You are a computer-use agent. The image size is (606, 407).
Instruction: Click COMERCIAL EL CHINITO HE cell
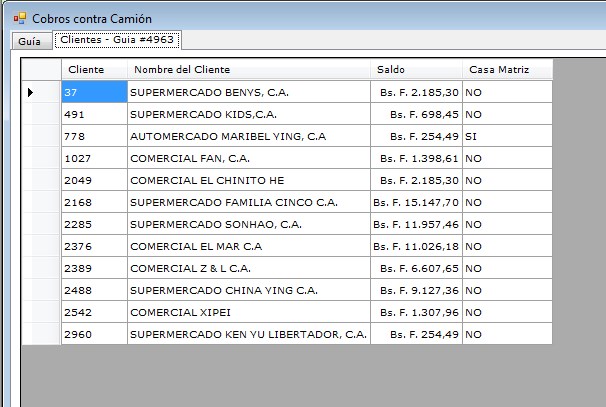tap(249, 180)
